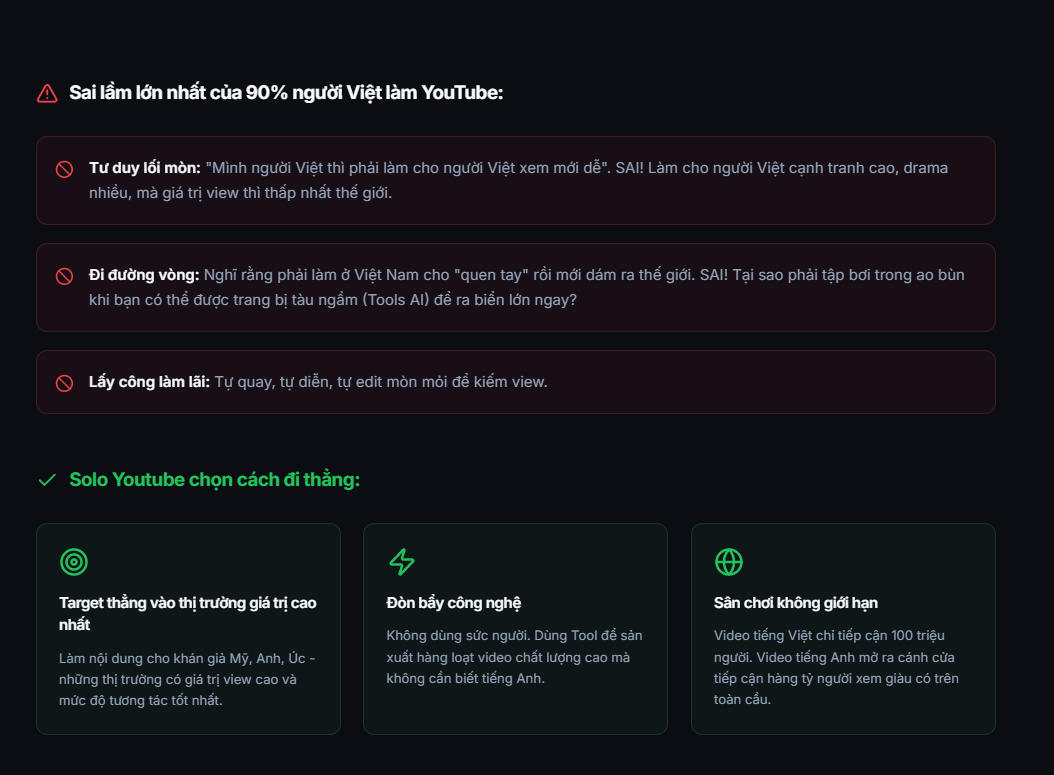Click the green lightning bolt icon
1054x775 pixels.
(x=401, y=562)
